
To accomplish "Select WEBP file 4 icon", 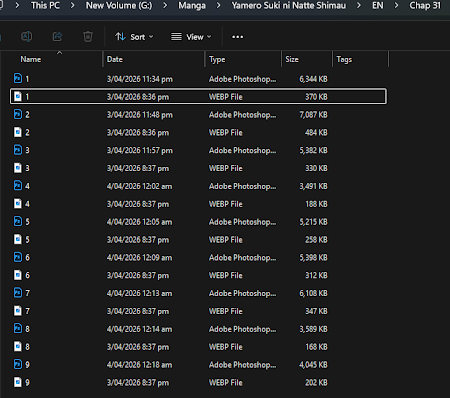I will (x=18, y=203).
